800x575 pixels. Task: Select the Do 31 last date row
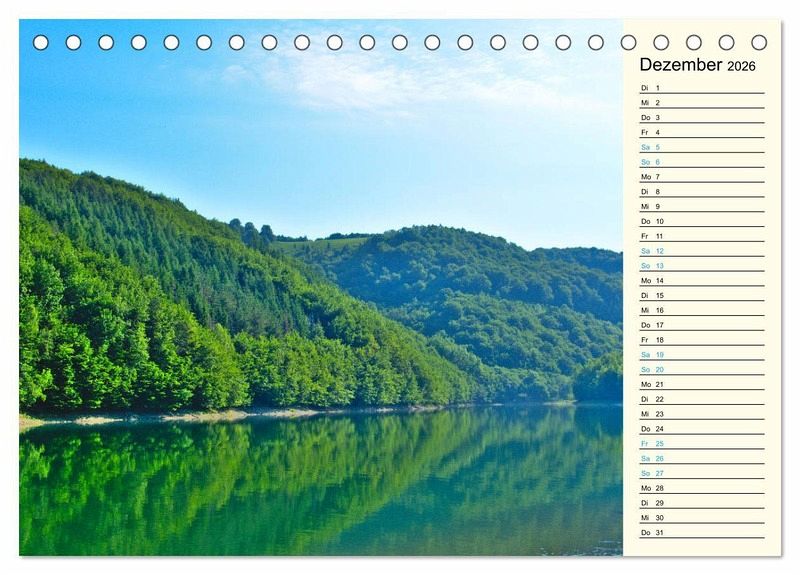coord(701,533)
